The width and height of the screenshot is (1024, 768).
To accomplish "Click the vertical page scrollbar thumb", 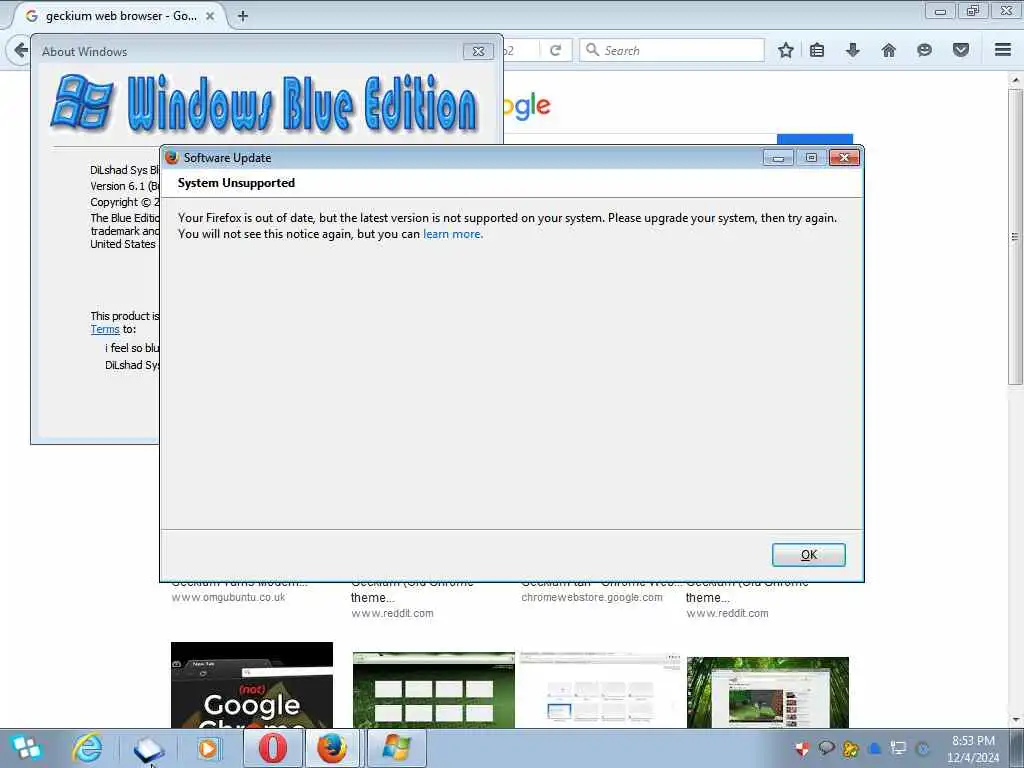I will pos(1015,236).
